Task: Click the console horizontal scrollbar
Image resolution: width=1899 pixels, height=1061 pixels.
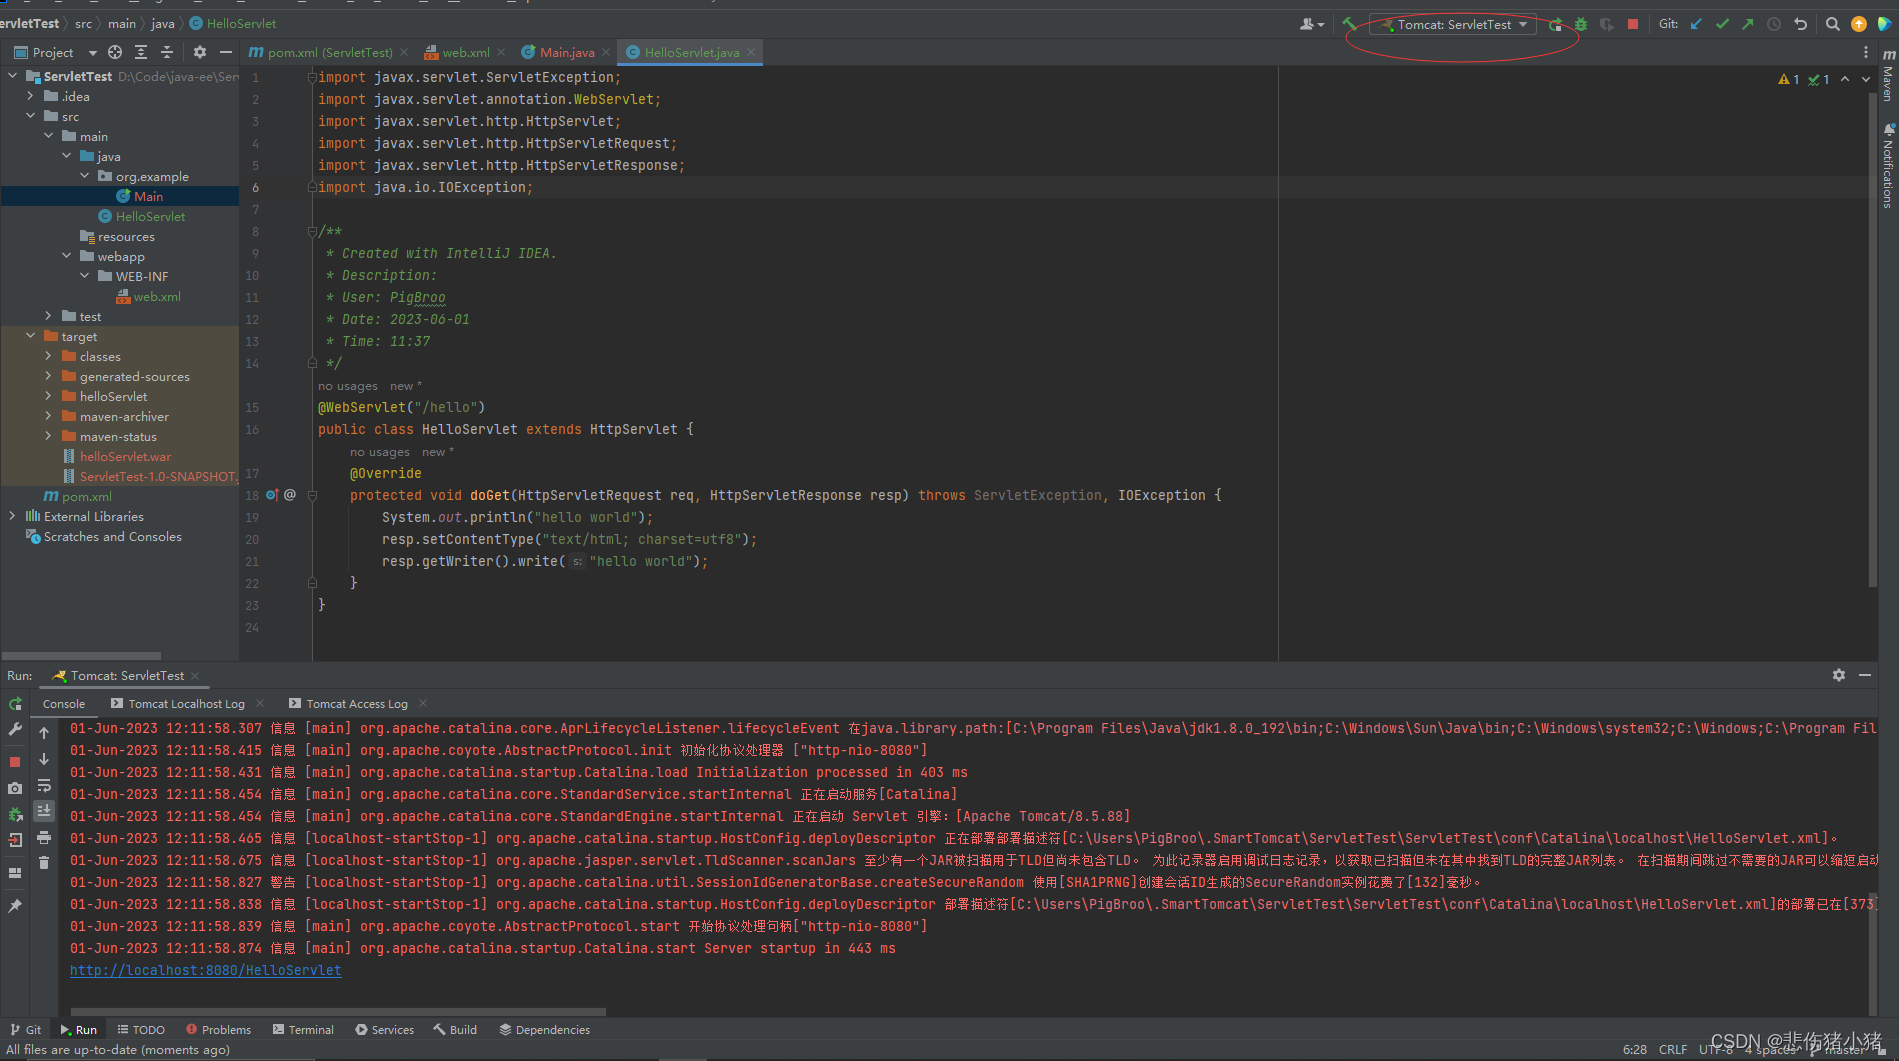Action: coord(338,1011)
